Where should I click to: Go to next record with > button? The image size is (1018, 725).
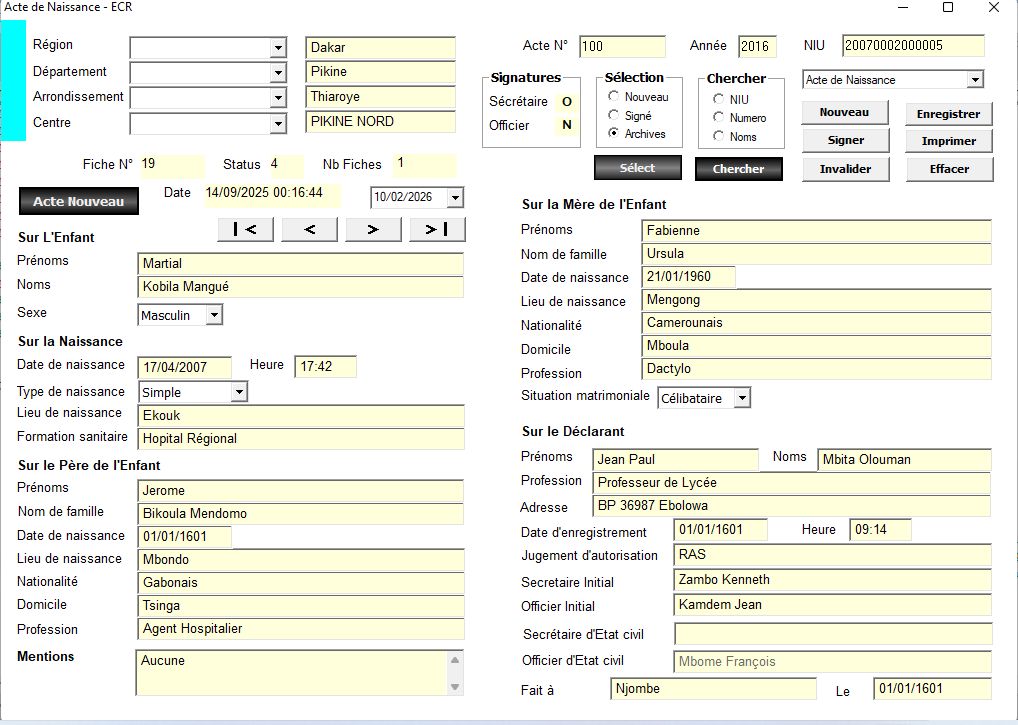tap(373, 229)
